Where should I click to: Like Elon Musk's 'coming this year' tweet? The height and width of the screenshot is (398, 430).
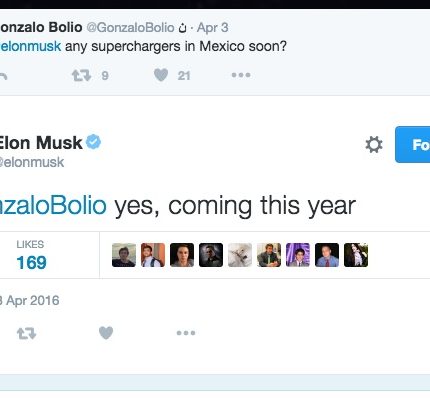[x=106, y=333]
